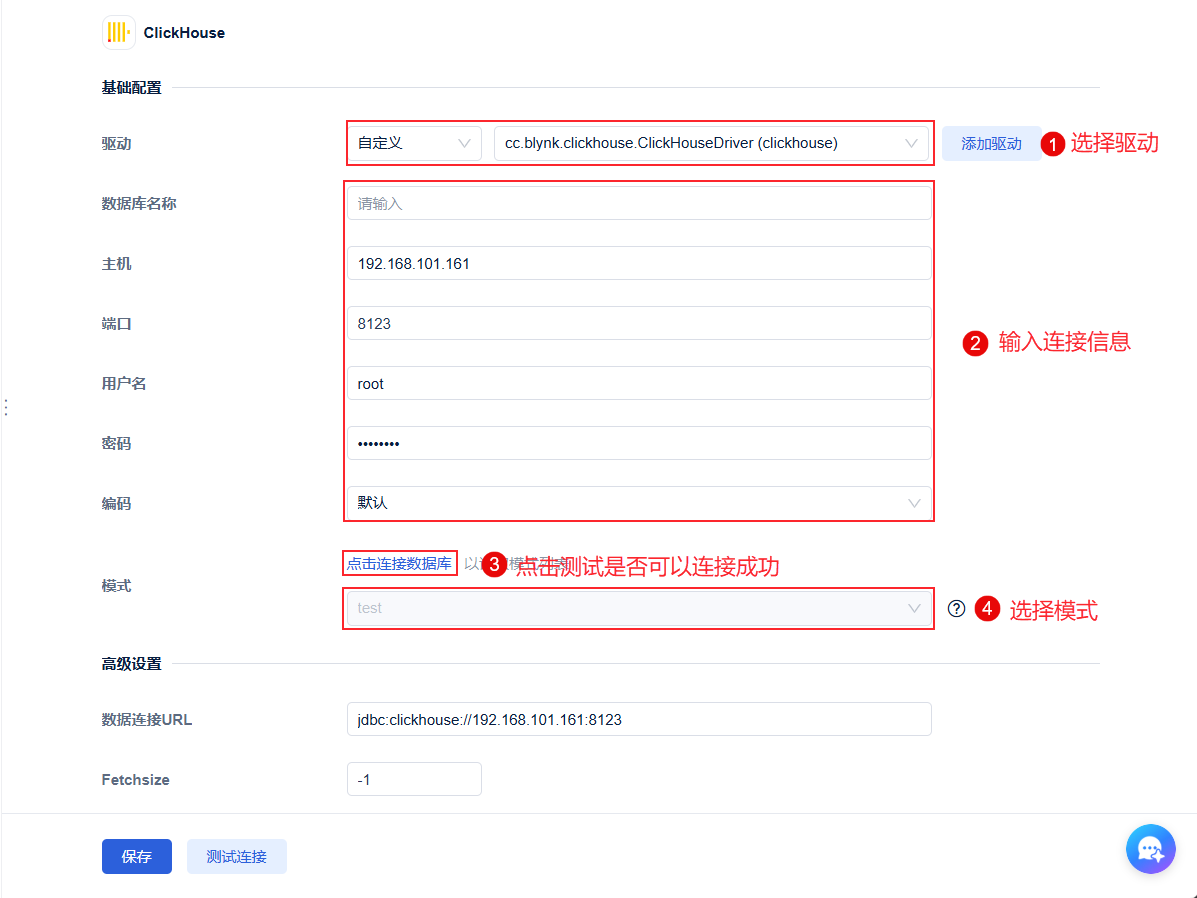The image size is (1197, 898).
Task: Open the chat assistant bubble icon
Action: coord(1150,848)
